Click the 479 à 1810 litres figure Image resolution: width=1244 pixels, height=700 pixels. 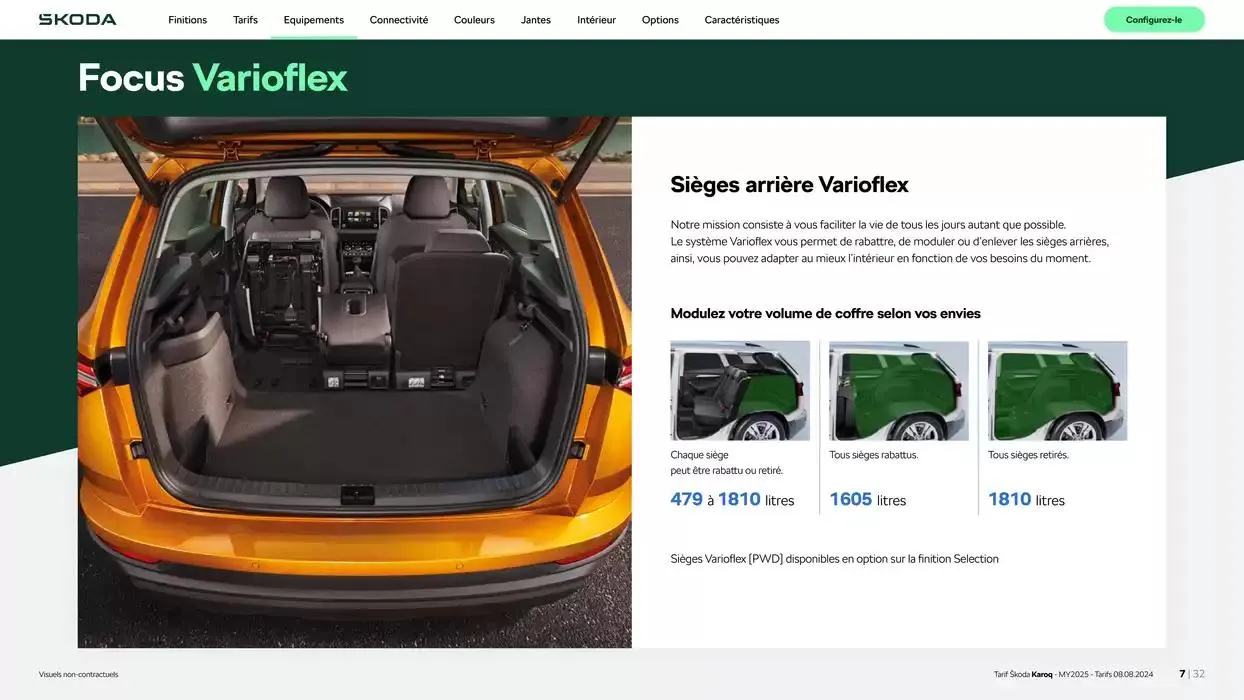[x=732, y=500]
